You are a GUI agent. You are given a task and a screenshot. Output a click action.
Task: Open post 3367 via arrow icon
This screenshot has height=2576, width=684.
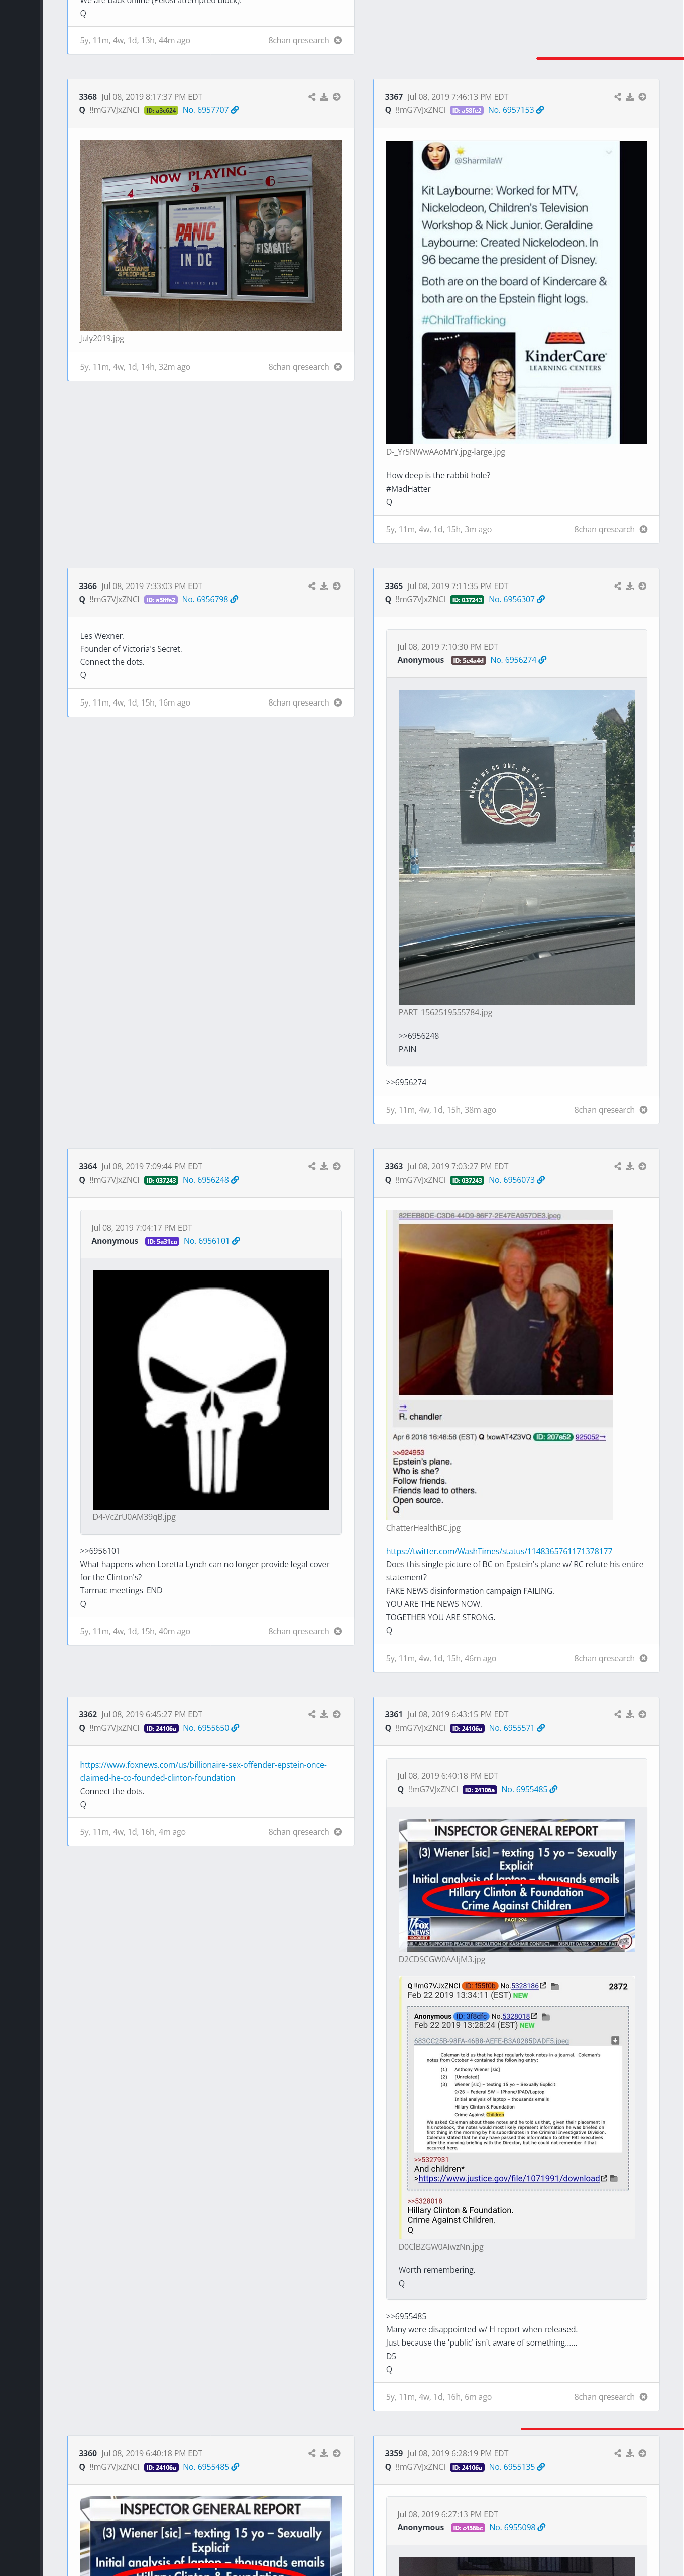coord(643,97)
